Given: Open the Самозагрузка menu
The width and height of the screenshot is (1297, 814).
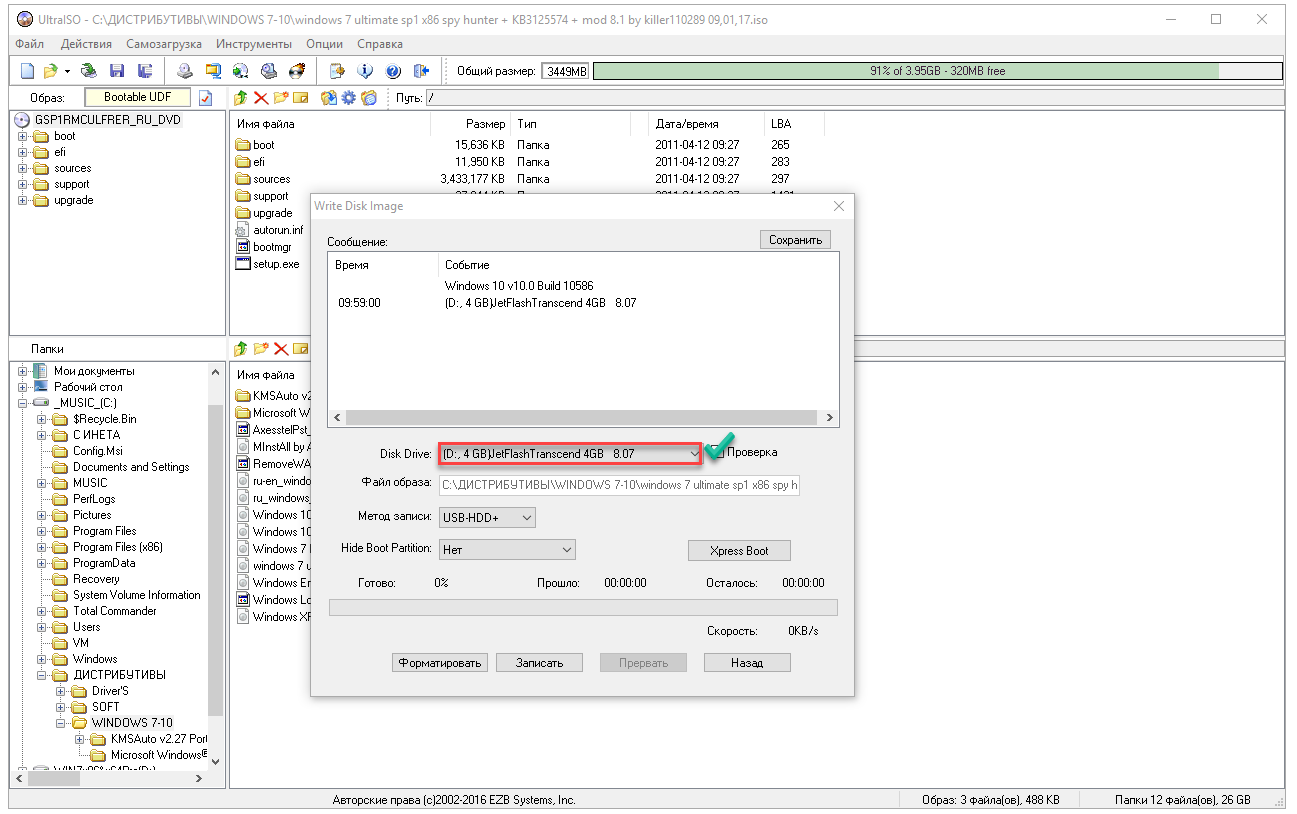Looking at the screenshot, I should coord(164,44).
